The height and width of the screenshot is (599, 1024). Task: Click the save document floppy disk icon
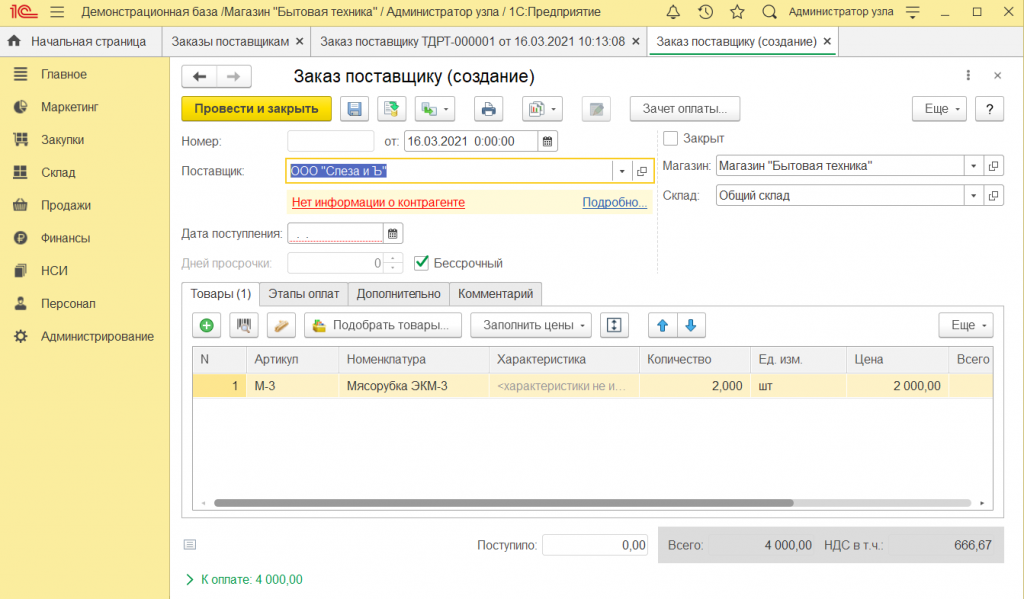click(x=355, y=109)
